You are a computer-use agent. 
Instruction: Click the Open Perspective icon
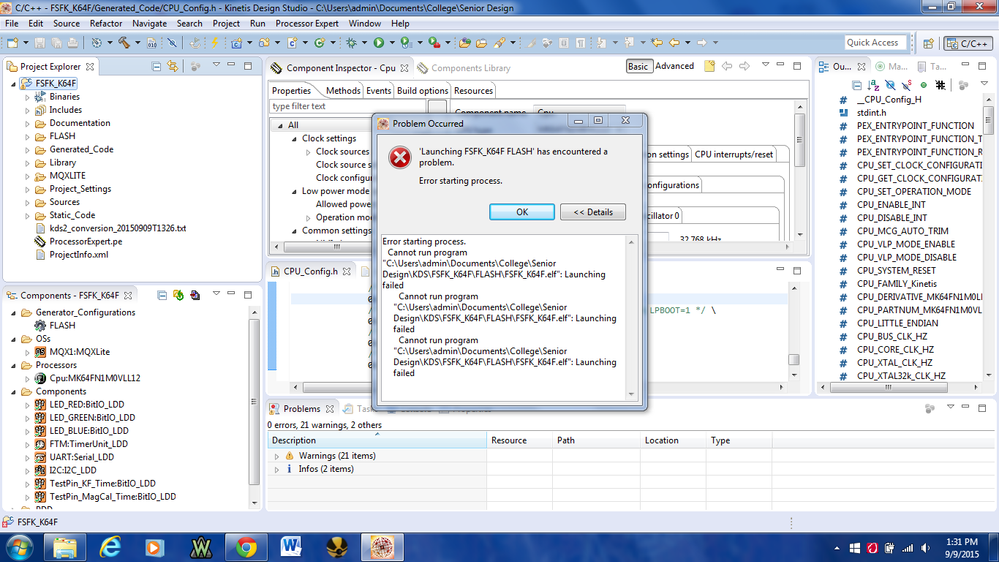(x=928, y=43)
